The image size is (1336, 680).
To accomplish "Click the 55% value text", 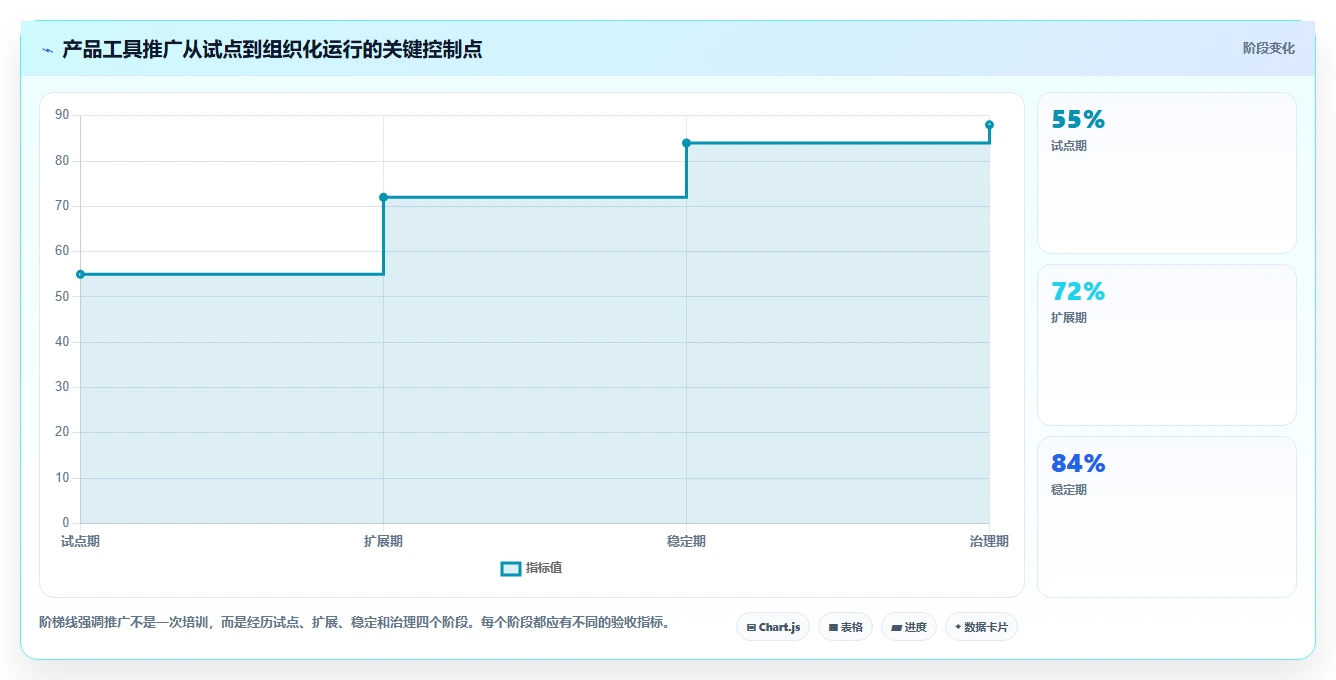I will [1078, 120].
